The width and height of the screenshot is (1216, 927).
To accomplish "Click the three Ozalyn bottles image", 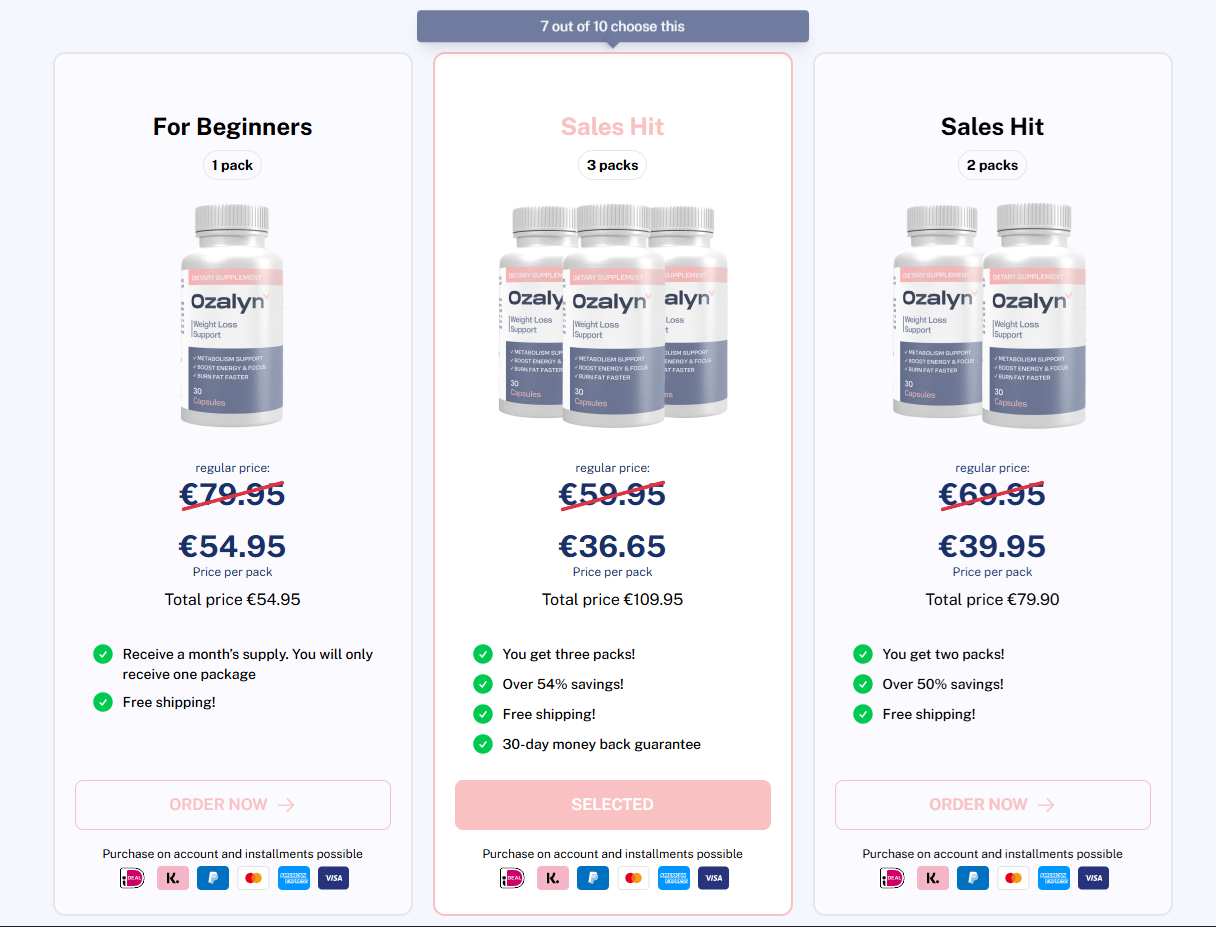I will pyautogui.click(x=613, y=315).
